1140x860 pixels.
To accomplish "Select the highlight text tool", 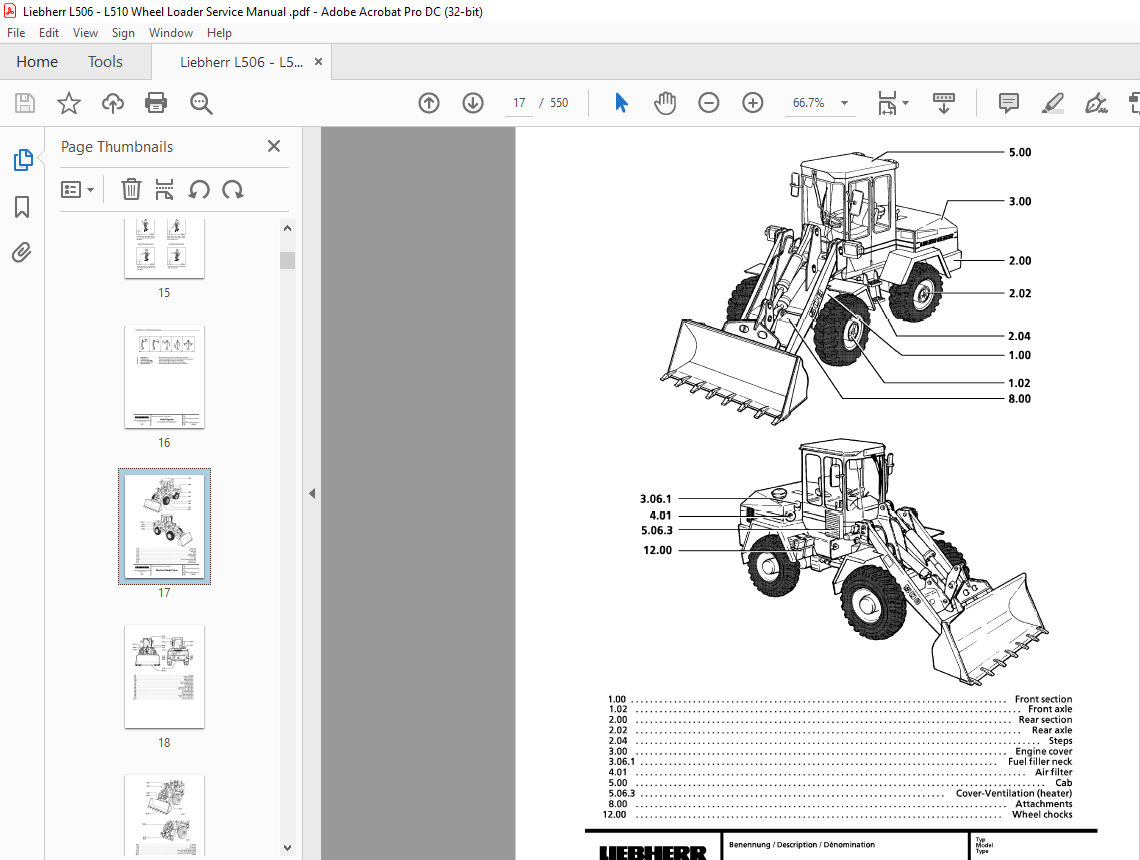I will [x=1052, y=103].
